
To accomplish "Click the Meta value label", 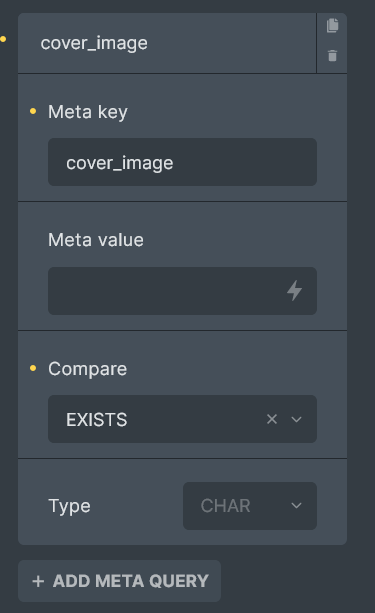I will (96, 240).
